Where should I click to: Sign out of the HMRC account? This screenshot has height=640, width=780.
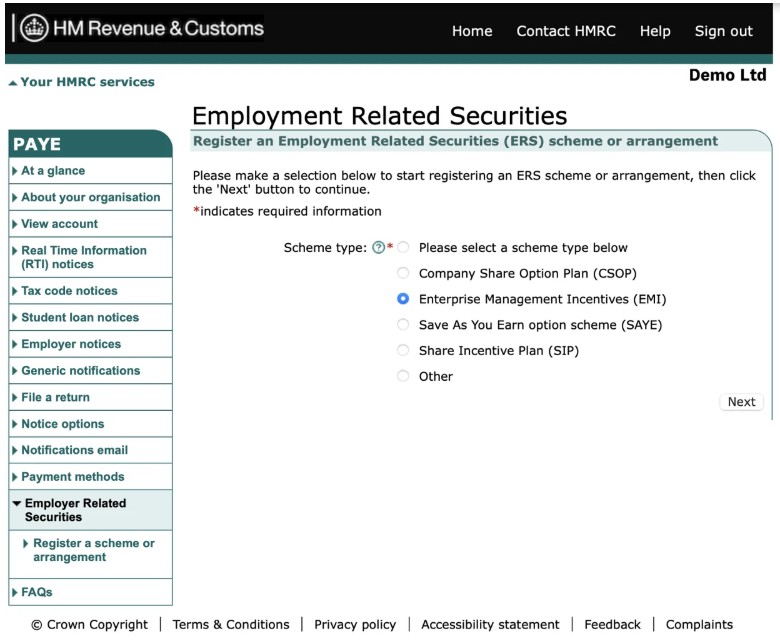(x=724, y=31)
